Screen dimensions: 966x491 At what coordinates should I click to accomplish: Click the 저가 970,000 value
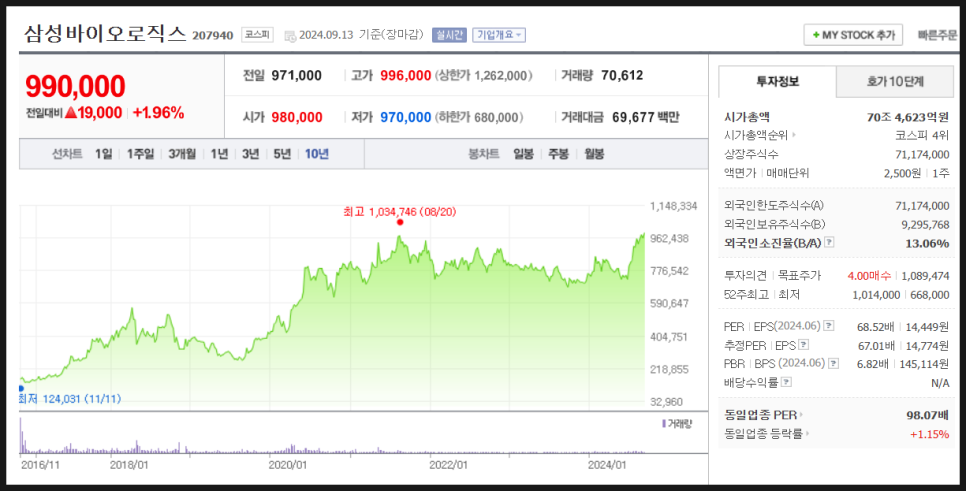[x=405, y=117]
